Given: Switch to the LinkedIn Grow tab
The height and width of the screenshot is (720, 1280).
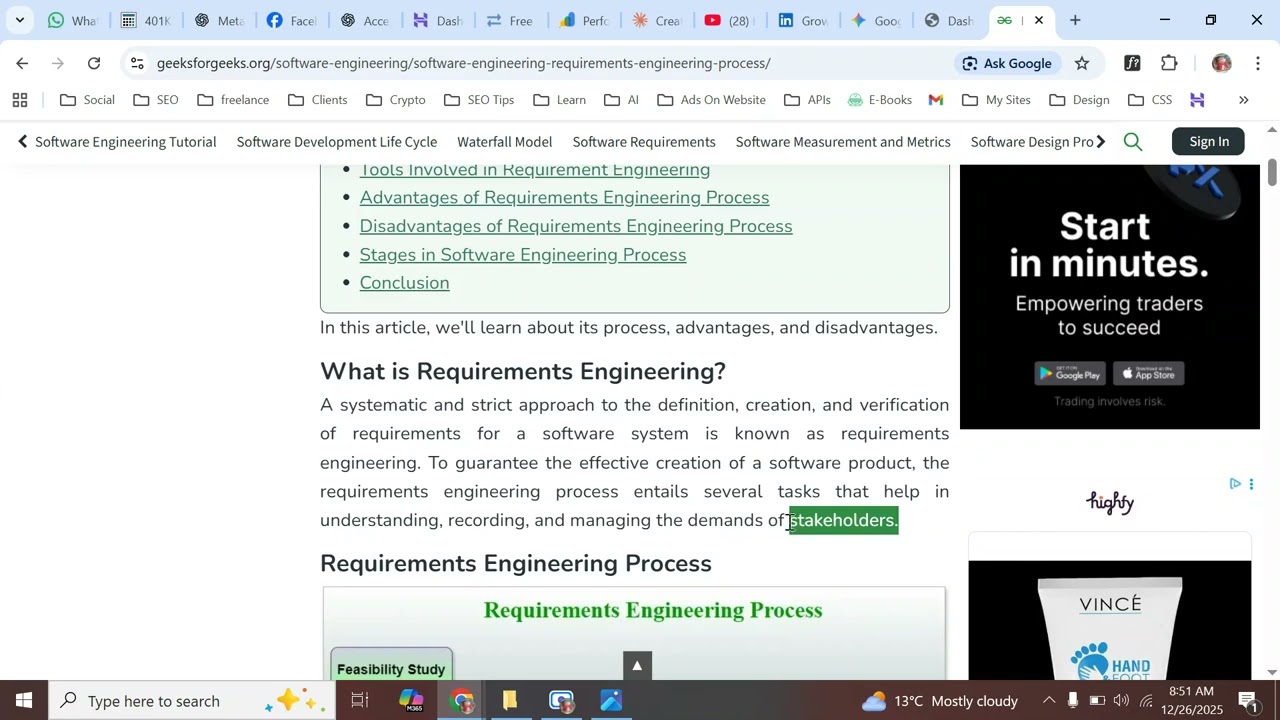Looking at the screenshot, I should click(802, 20).
